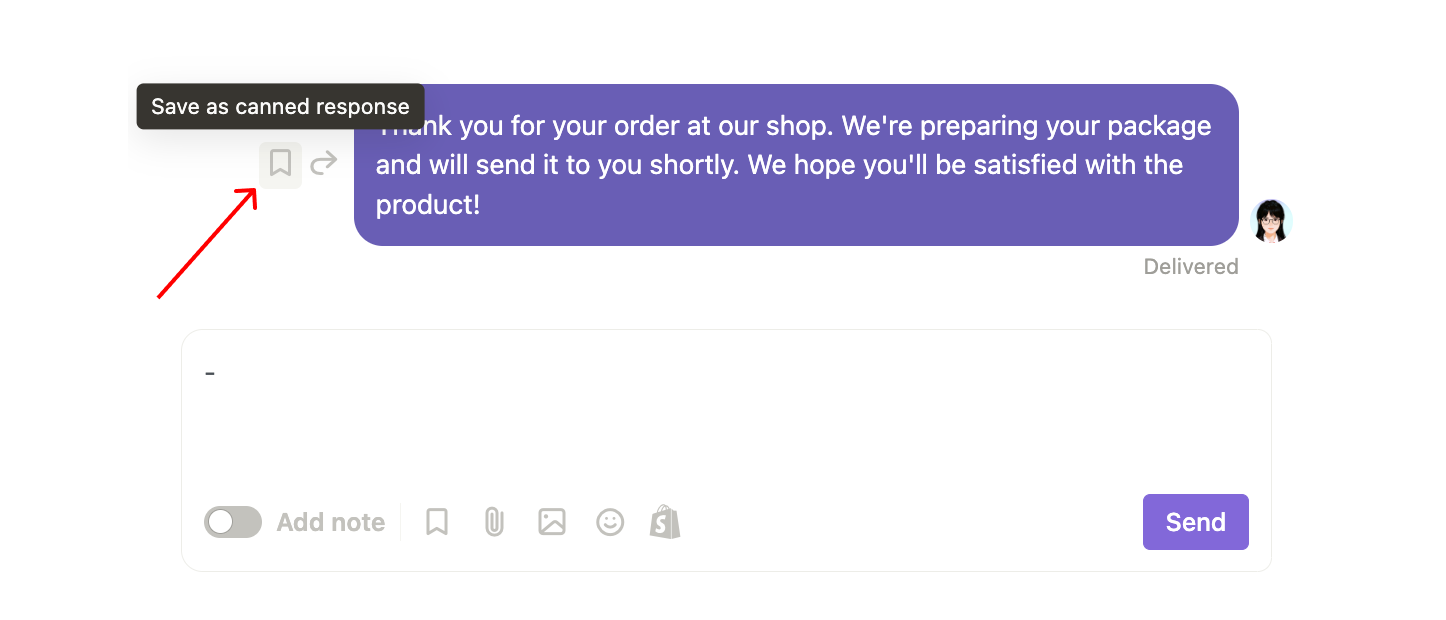Send the message with Send button

[1195, 522]
